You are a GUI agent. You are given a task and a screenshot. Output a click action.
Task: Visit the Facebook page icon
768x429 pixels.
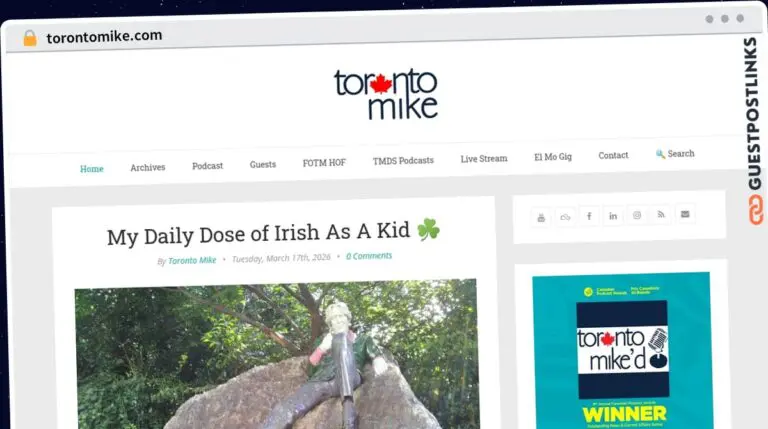589,216
